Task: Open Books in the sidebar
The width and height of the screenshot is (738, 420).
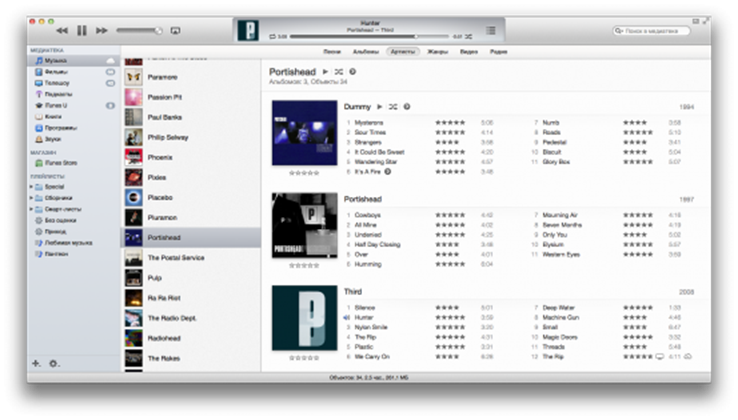Action: pos(73,117)
